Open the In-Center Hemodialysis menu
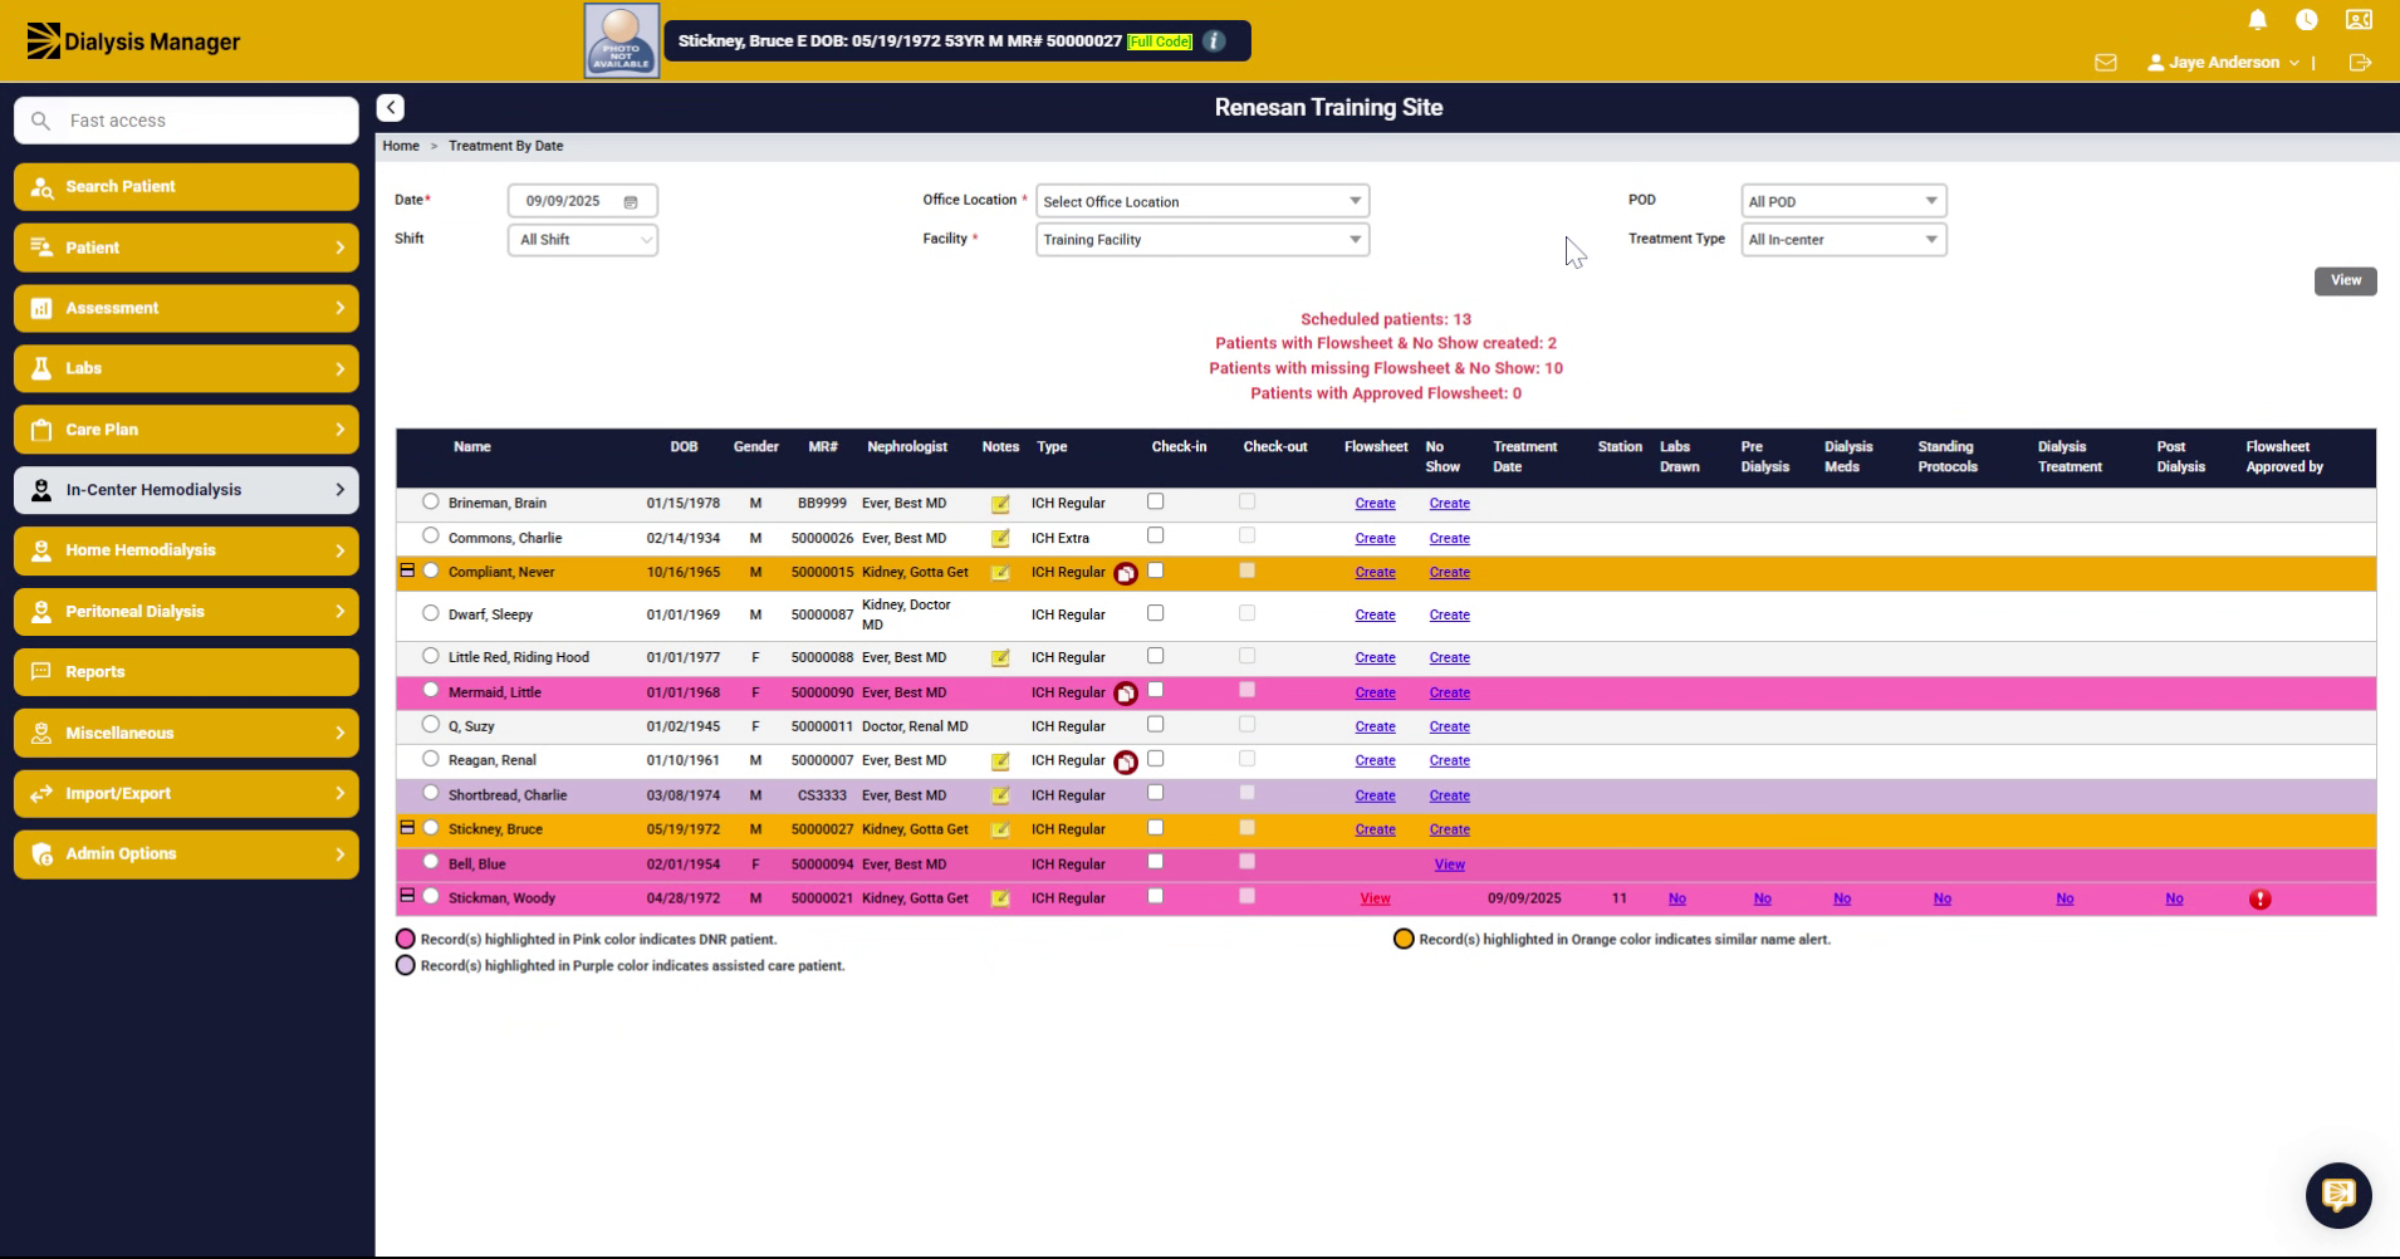The image size is (2400, 1259). click(186, 490)
